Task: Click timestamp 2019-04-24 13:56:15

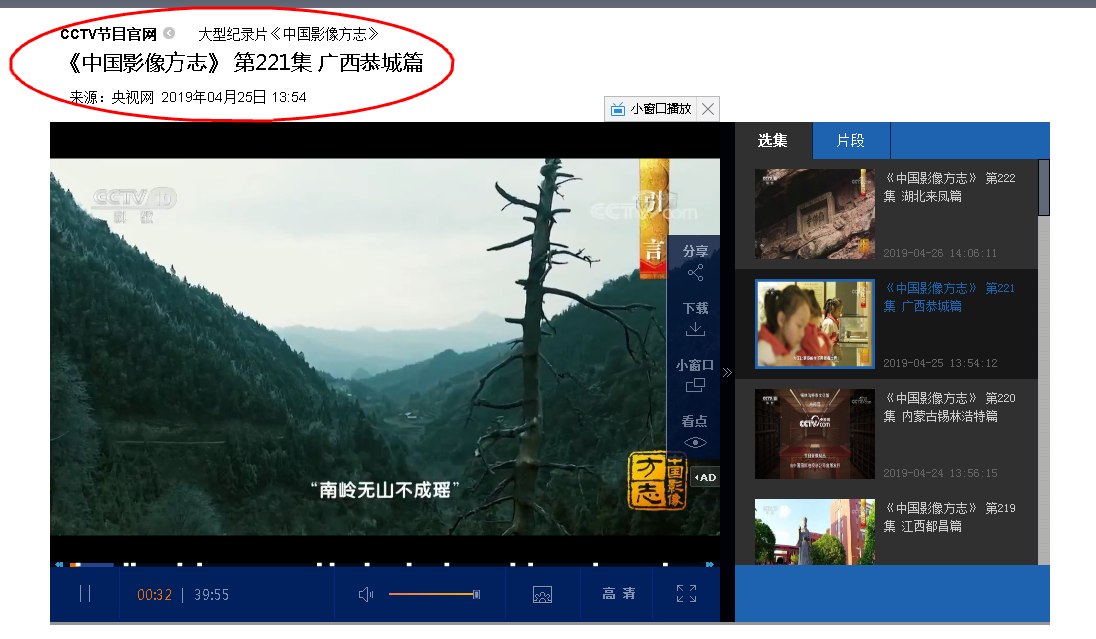Action: tap(939, 473)
